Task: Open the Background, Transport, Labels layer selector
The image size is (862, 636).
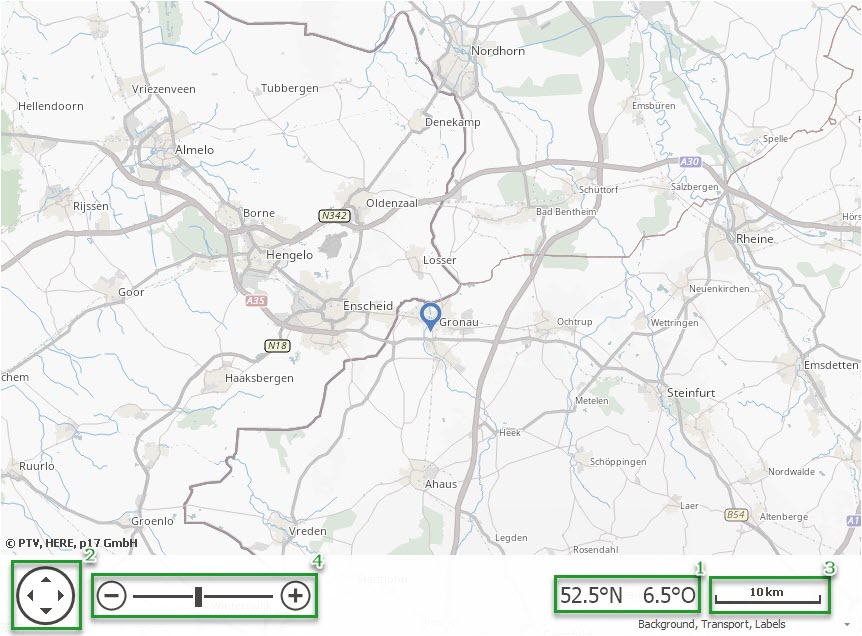Action: coord(711,624)
